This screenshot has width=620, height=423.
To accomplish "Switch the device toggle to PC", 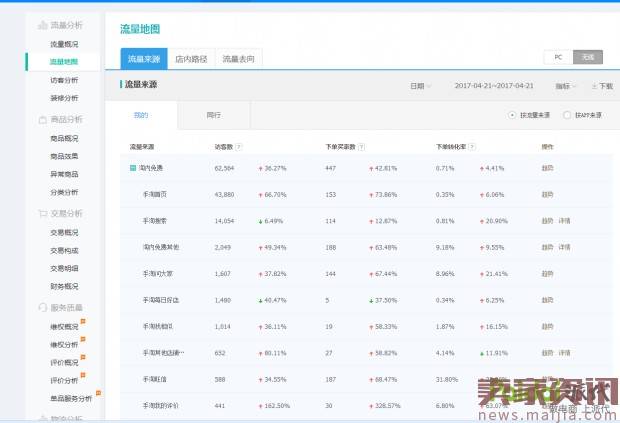I will pyautogui.click(x=558, y=57).
